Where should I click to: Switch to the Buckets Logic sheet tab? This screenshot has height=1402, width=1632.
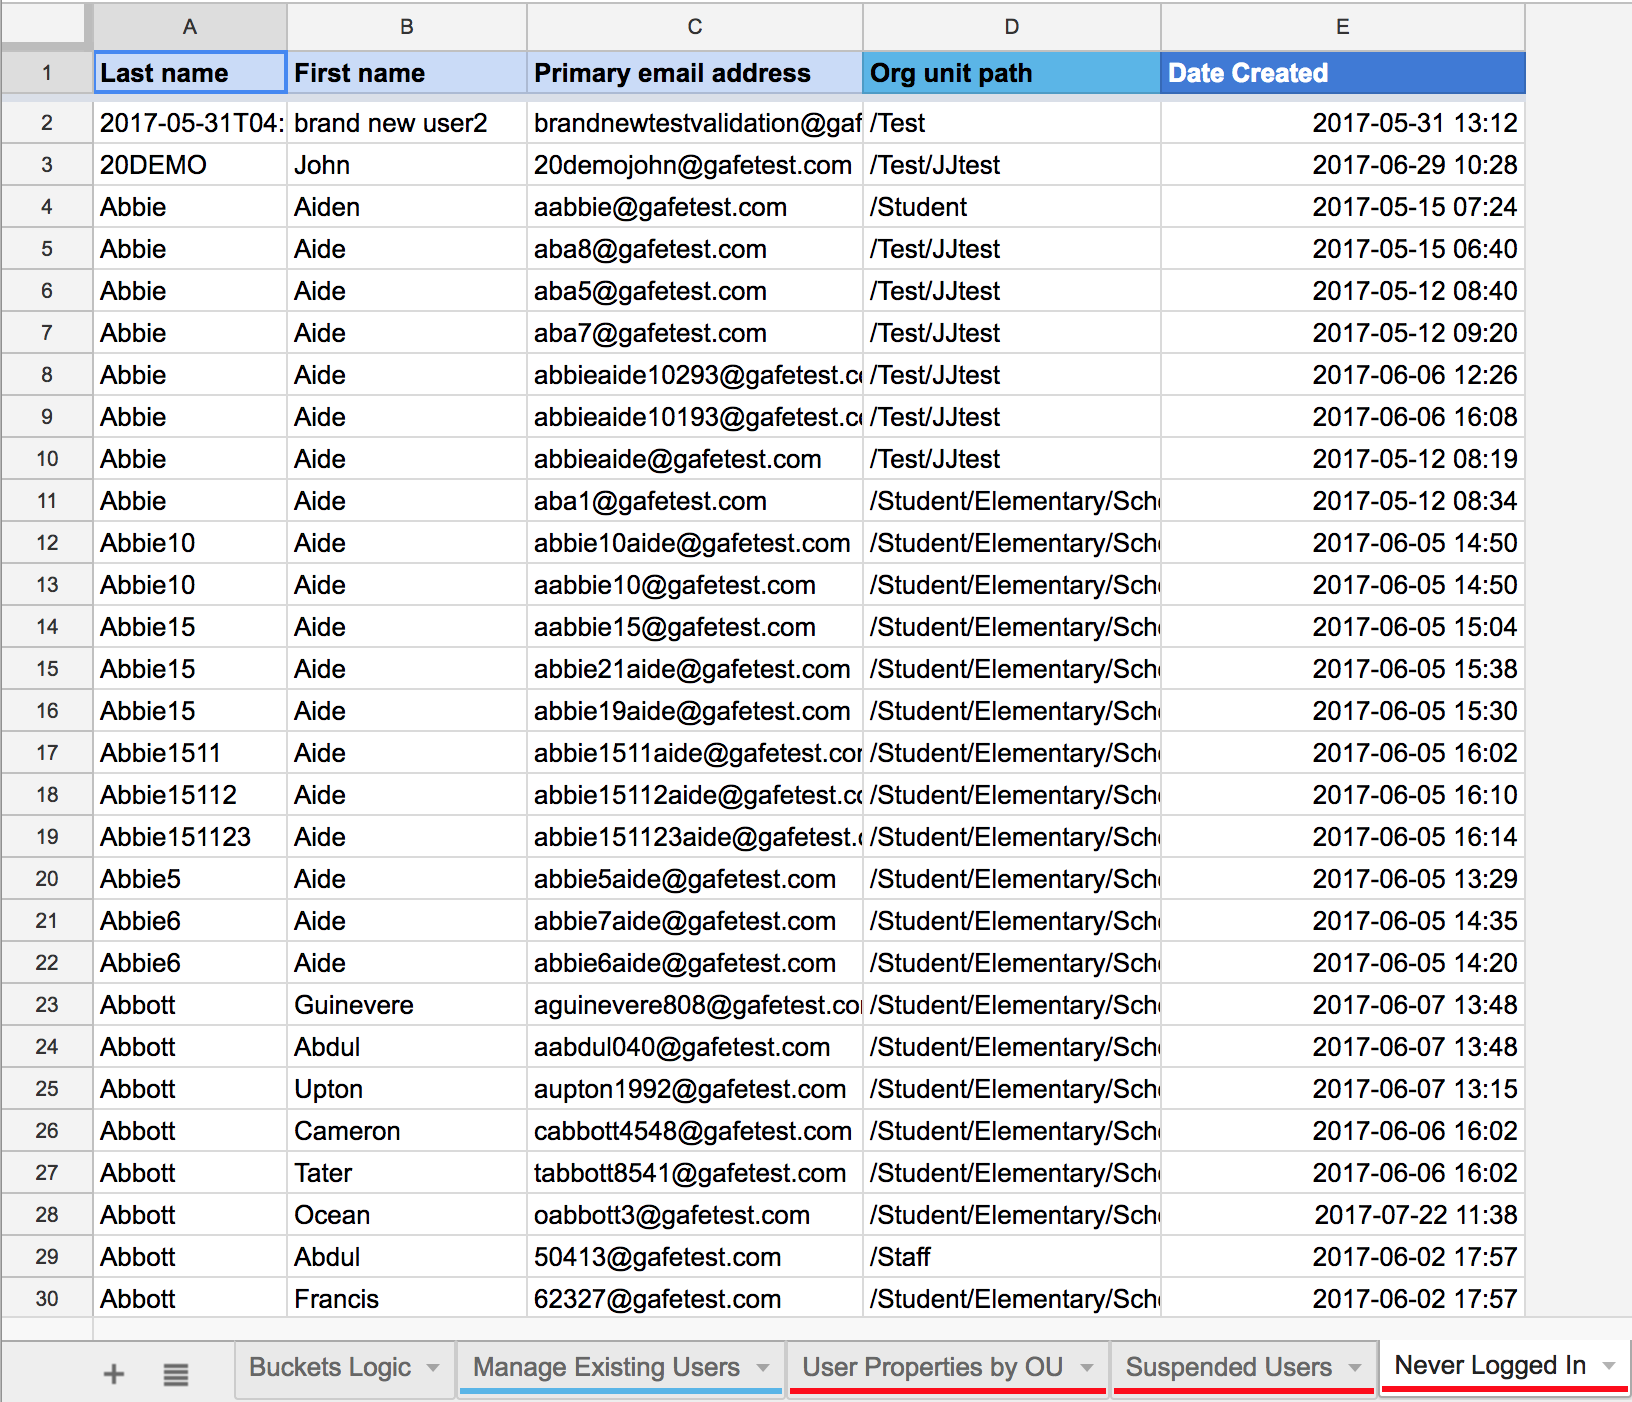[x=329, y=1367]
